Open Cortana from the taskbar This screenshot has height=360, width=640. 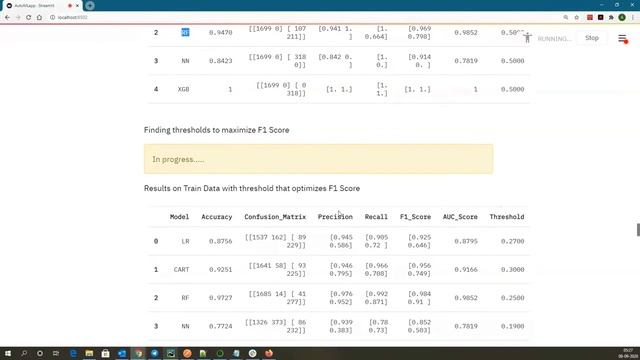[40, 353]
